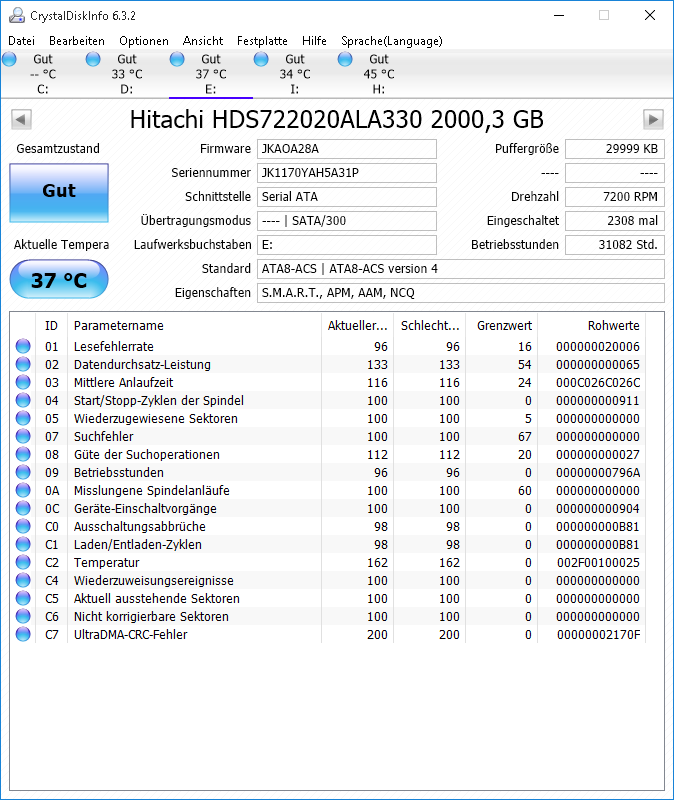Close the CrystalDiskInfo window

650,15
